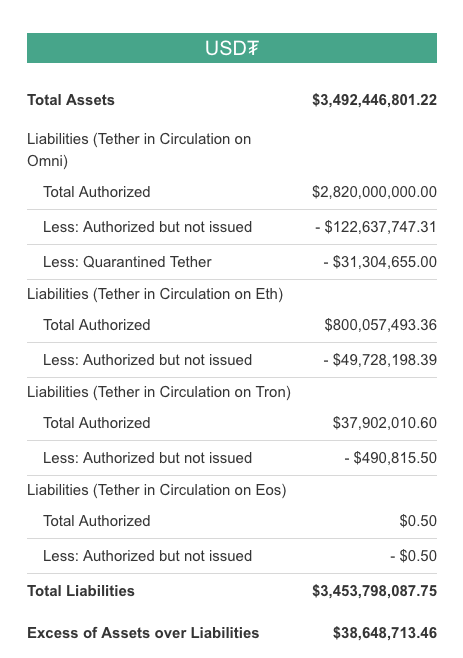Select Eth Total Authorized $800,057,493.36 value
This screenshot has width=463, height=658.
381,325
